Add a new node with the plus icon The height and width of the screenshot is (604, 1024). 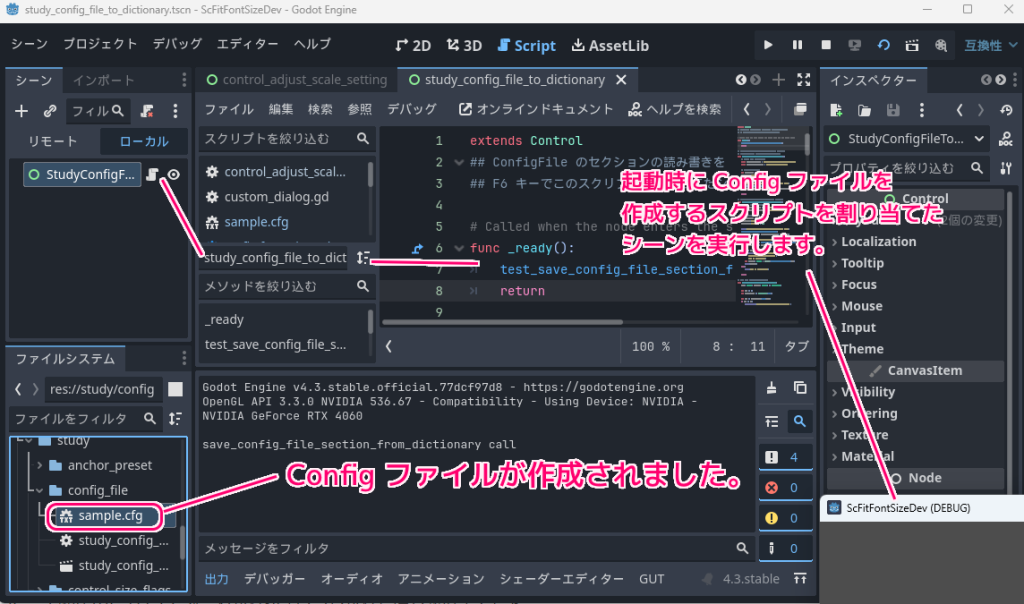tap(21, 111)
